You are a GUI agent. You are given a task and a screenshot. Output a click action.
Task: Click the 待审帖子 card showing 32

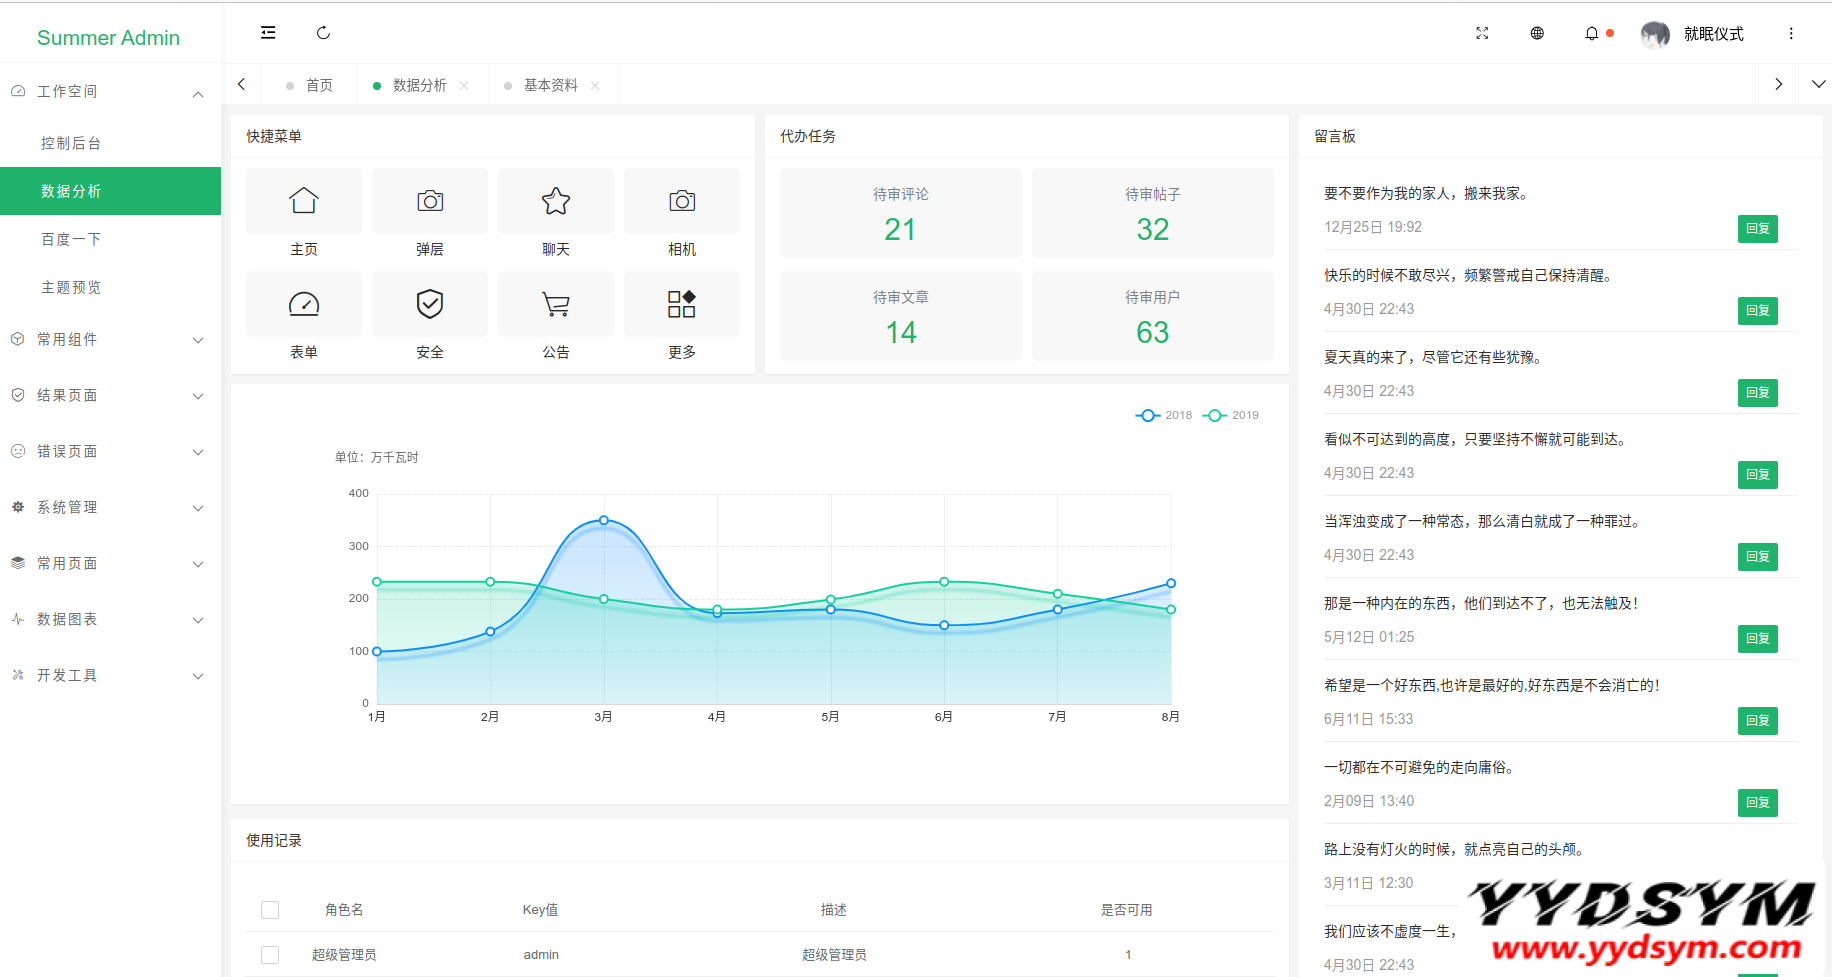coord(1152,213)
